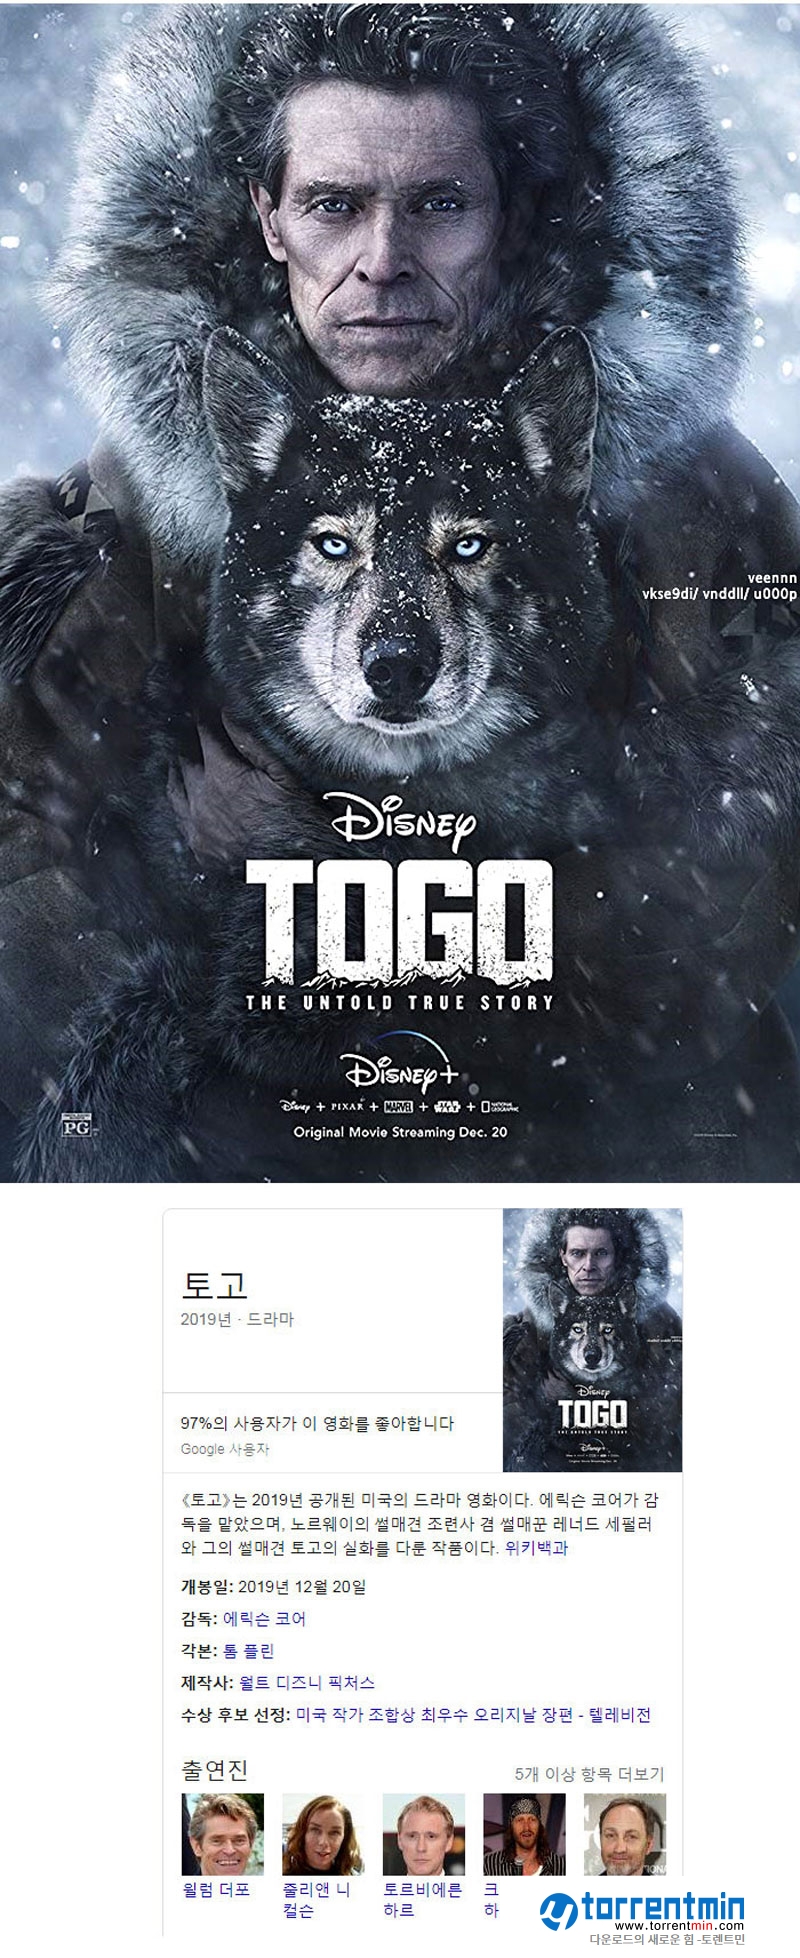Expand 5개 이상 항목 더보기
Viewport: 800px width, 1958px height.
589,1773
